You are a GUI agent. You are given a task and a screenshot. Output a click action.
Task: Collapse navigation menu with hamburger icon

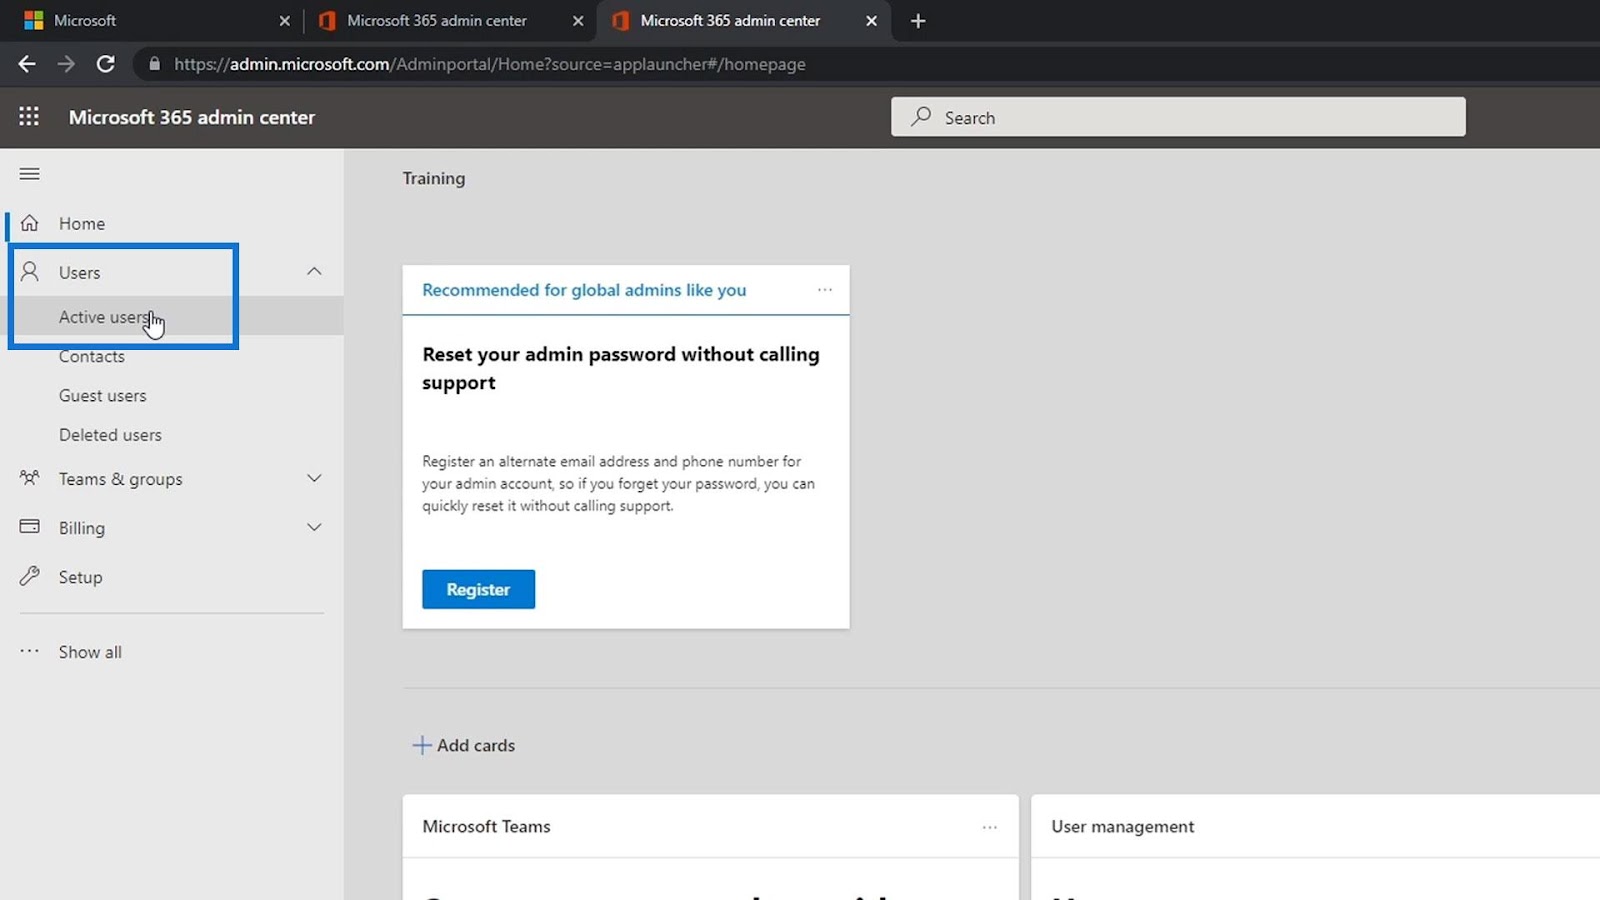(30, 174)
